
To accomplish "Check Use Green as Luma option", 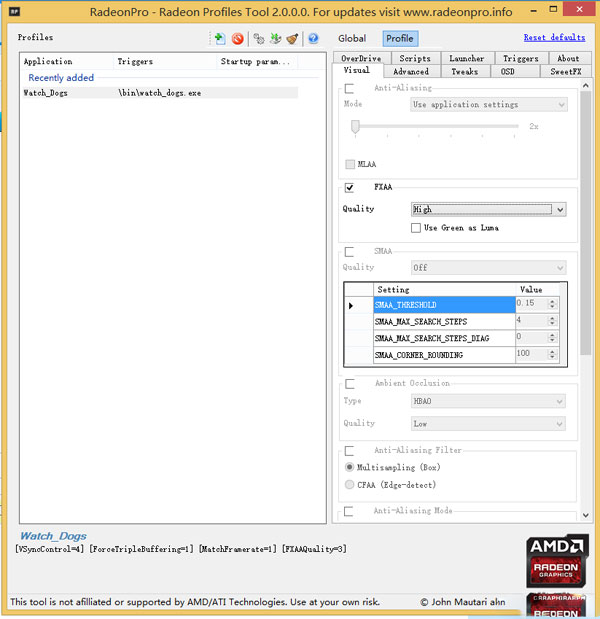I will click(x=416, y=228).
